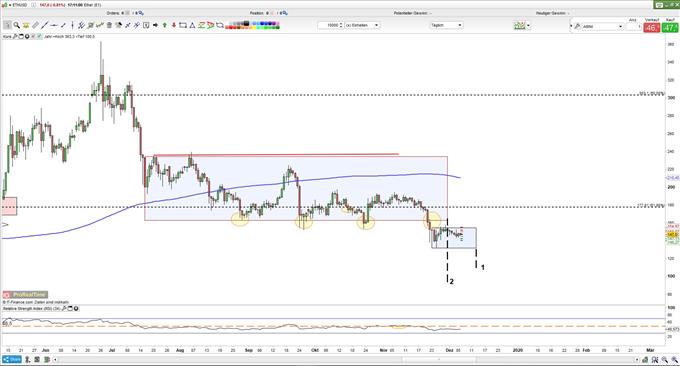
Task: Click the wrench icon left of the order type box
Action: coord(578,26)
